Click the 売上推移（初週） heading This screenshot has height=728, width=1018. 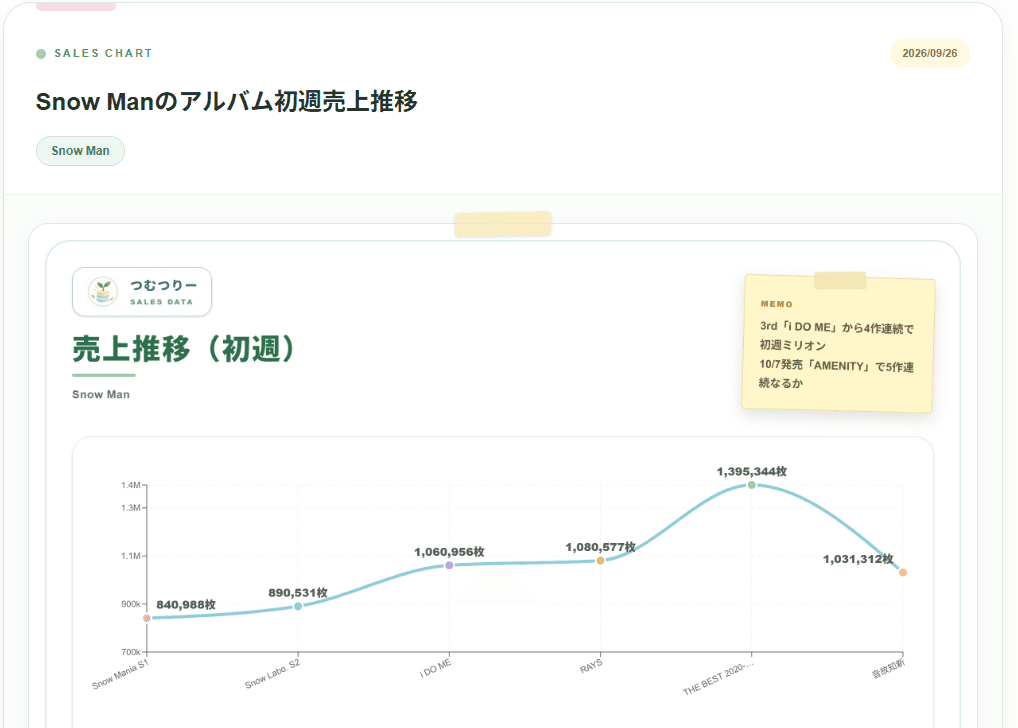[x=184, y=349]
